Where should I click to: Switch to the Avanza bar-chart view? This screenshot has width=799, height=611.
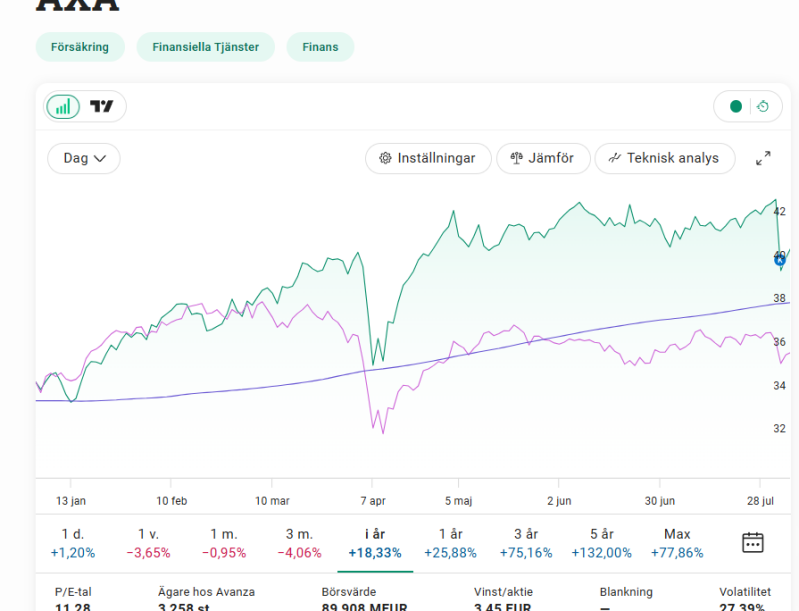(63, 107)
